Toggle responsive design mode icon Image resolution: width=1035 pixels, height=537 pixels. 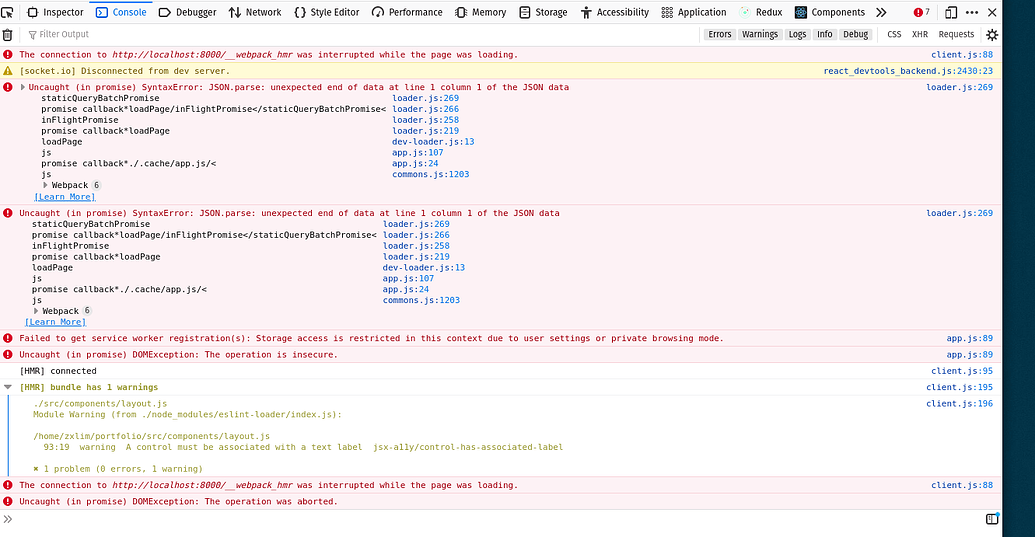click(x=951, y=12)
